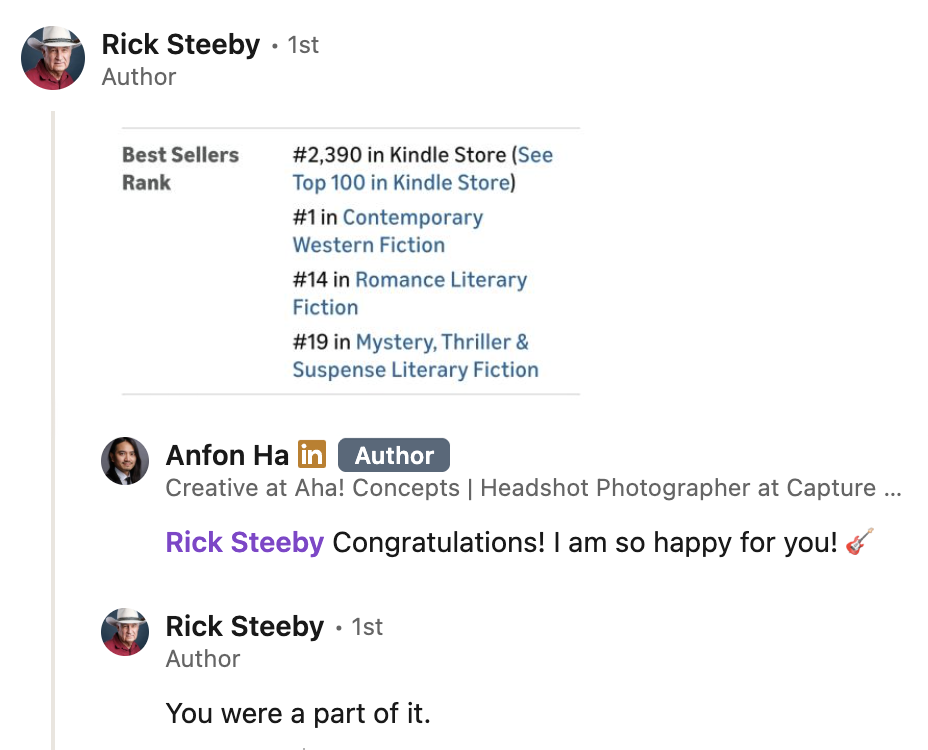Open the Contemporary Western Fiction category link
928x750 pixels.
[x=388, y=231]
